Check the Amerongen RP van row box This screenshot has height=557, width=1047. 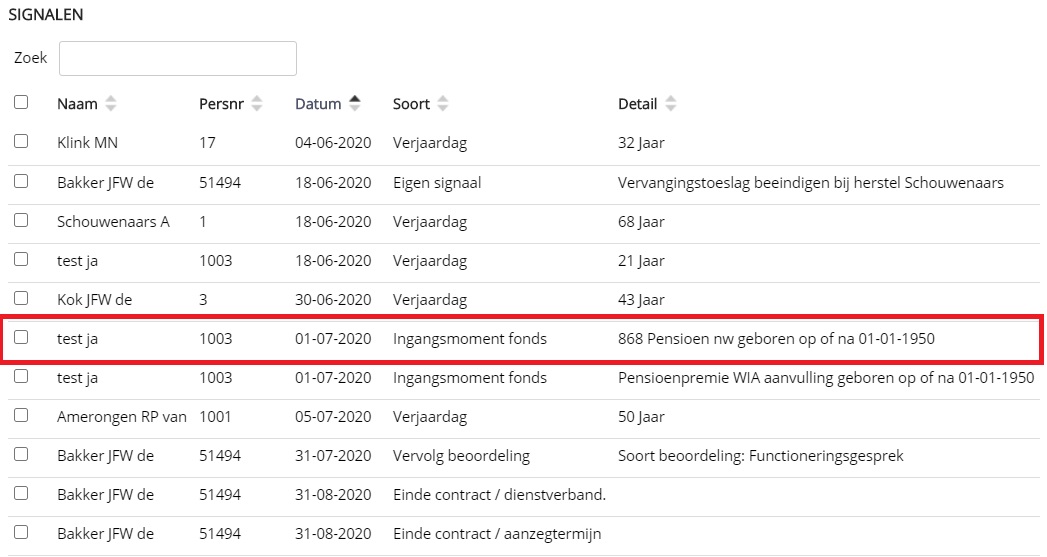click(21, 415)
